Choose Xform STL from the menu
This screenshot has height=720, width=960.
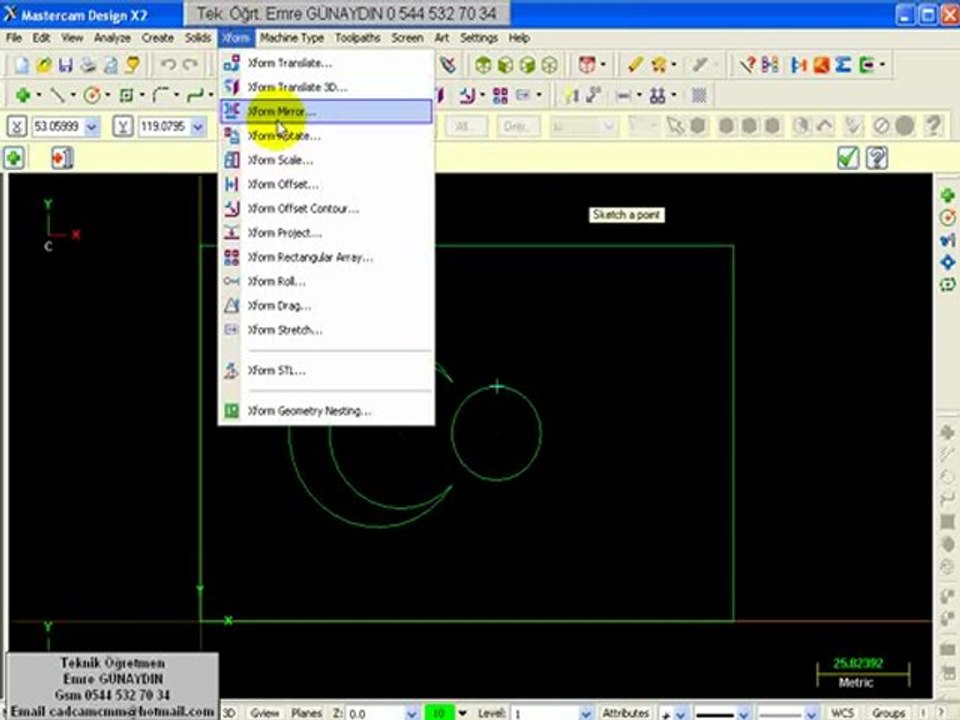point(326,370)
